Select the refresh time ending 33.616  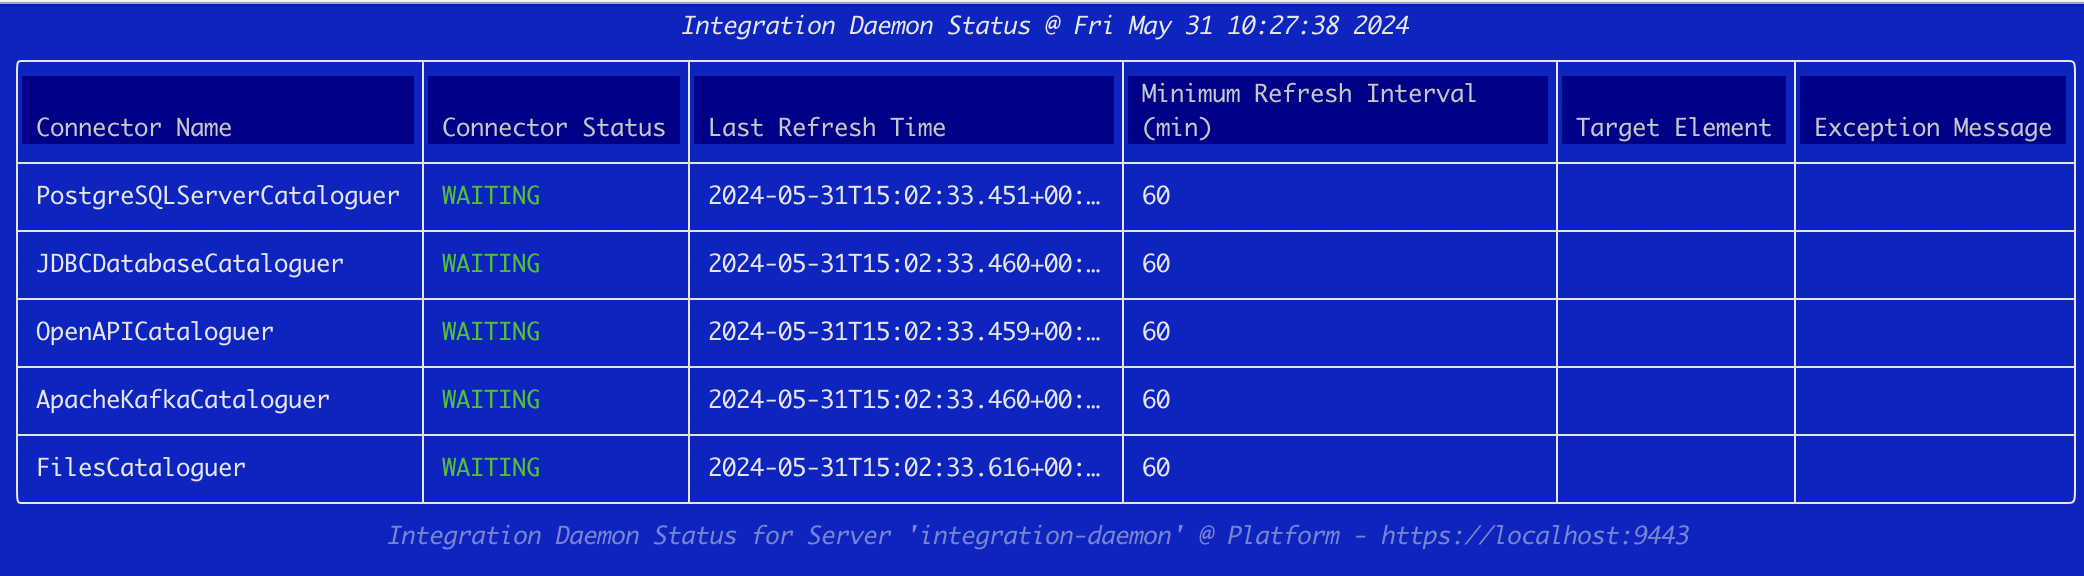(904, 468)
